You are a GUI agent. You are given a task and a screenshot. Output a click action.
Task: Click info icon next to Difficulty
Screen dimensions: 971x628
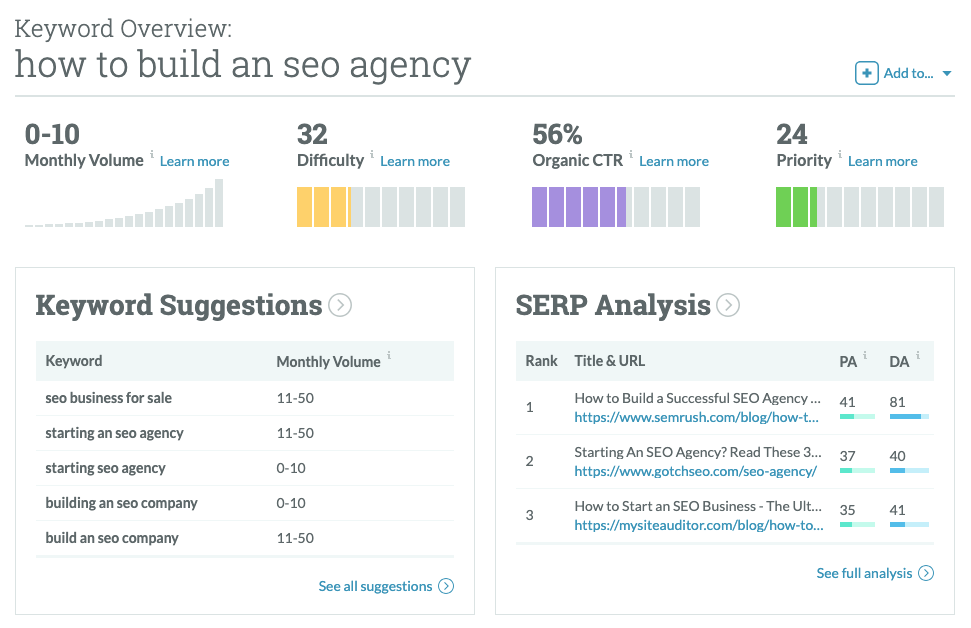pyautogui.click(x=372, y=155)
